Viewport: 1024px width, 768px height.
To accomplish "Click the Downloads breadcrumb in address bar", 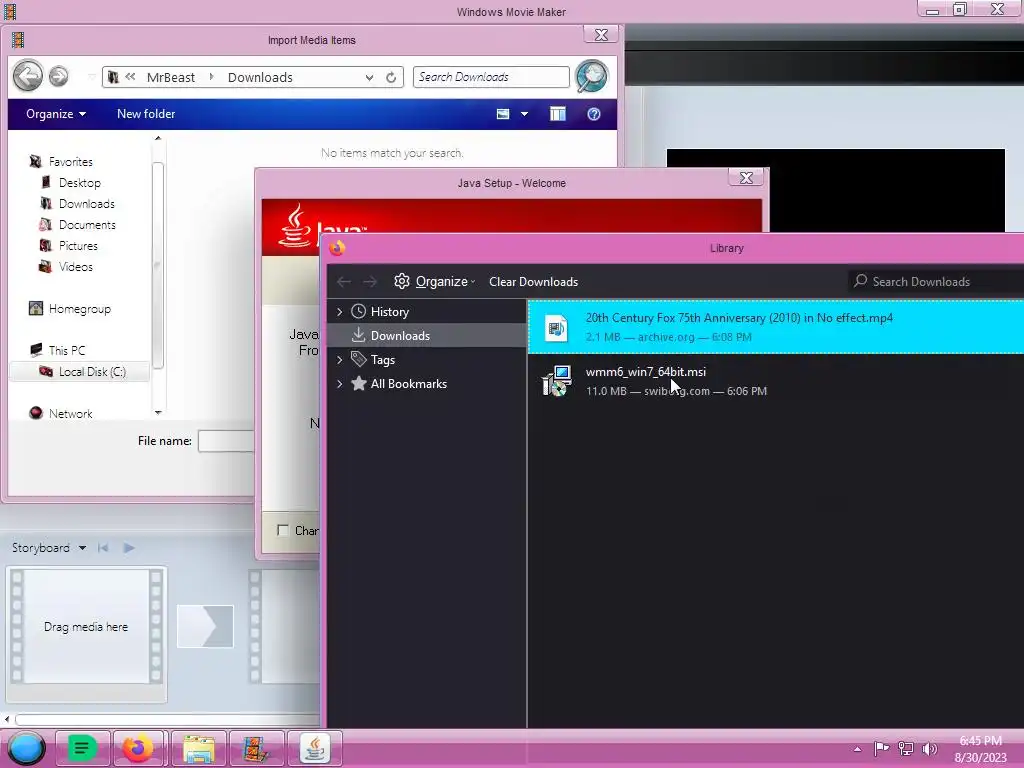I will point(260,77).
